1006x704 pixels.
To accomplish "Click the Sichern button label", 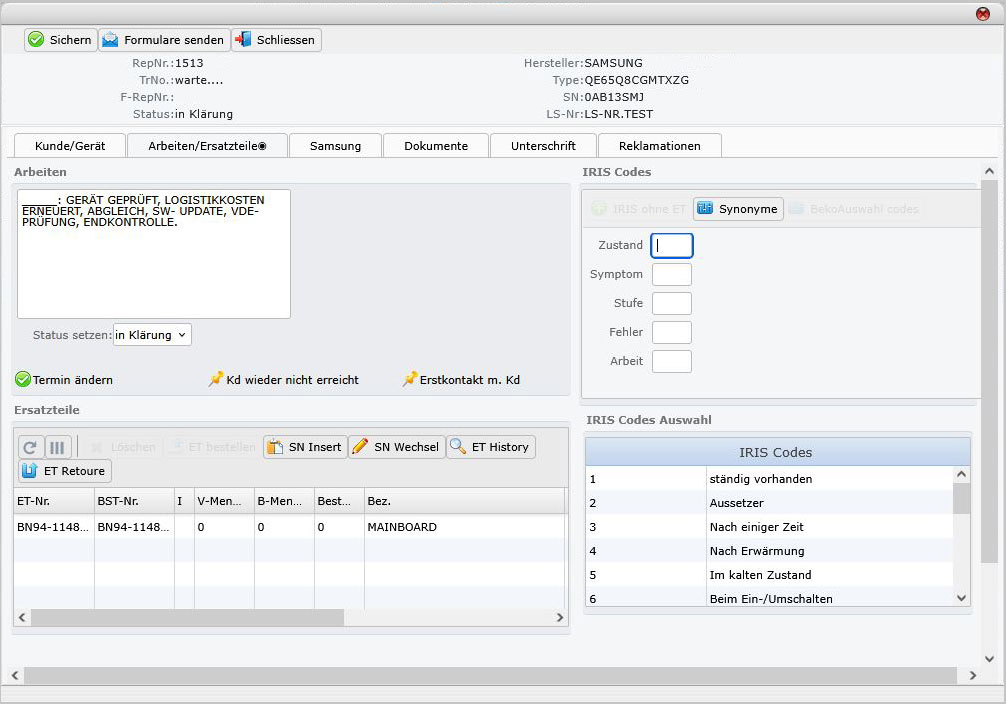I will point(71,40).
